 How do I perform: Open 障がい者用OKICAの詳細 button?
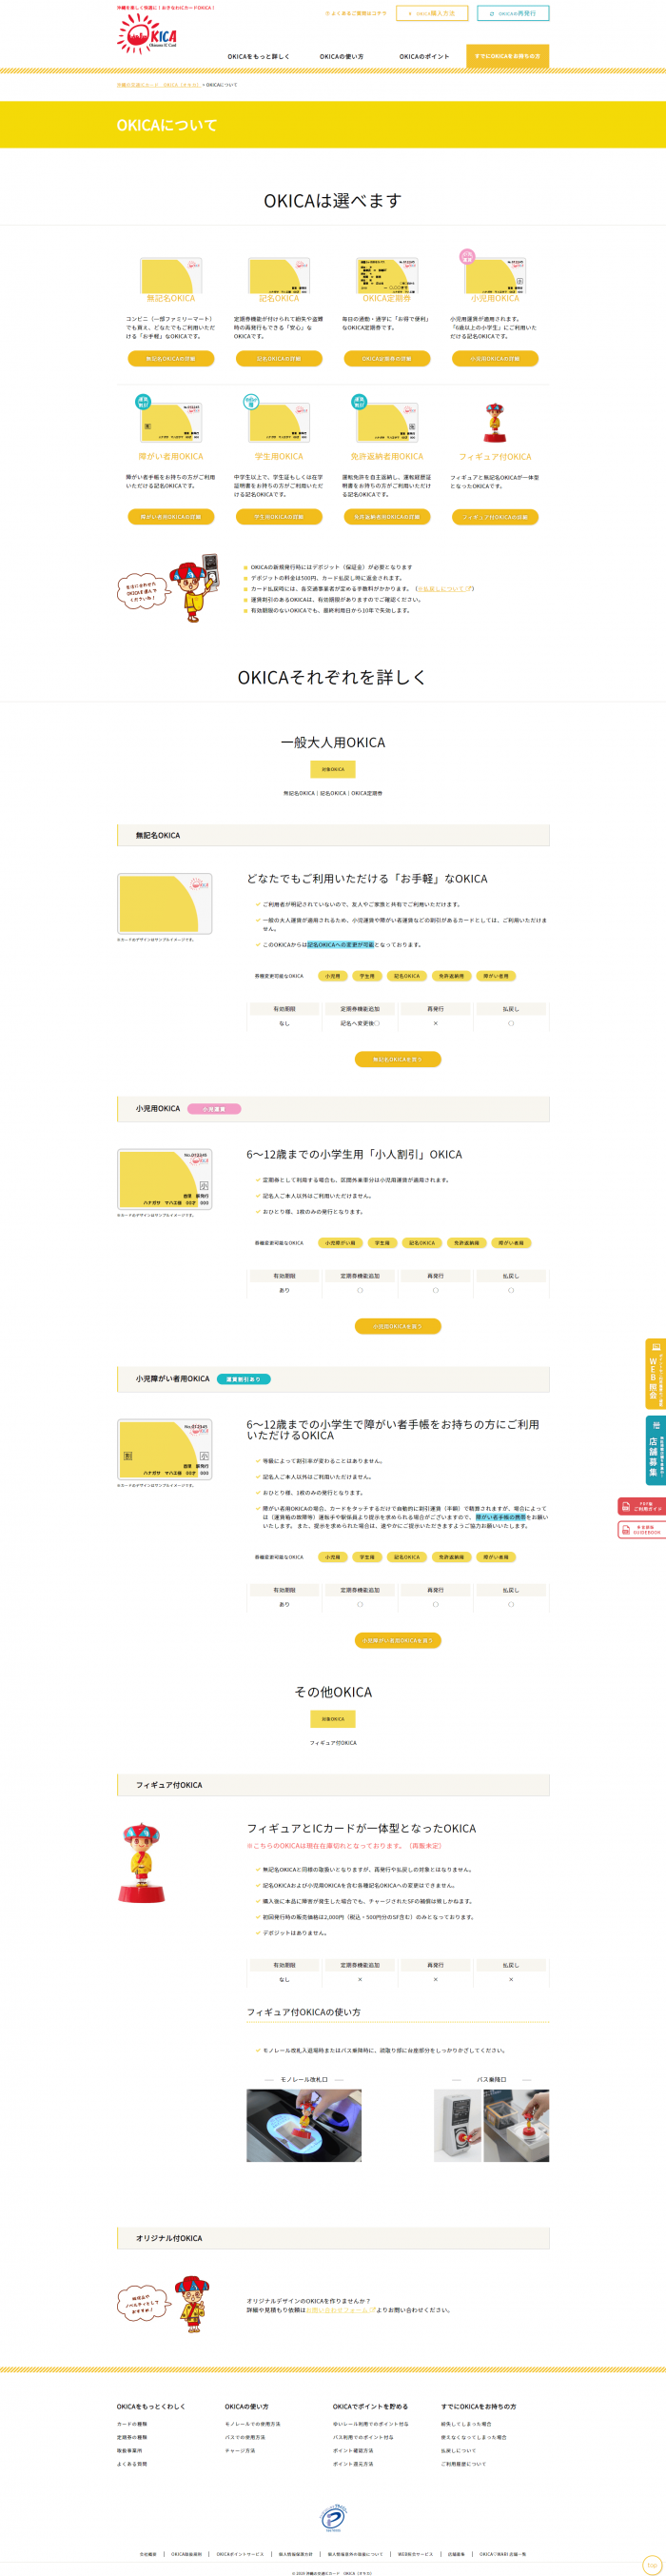(x=171, y=517)
